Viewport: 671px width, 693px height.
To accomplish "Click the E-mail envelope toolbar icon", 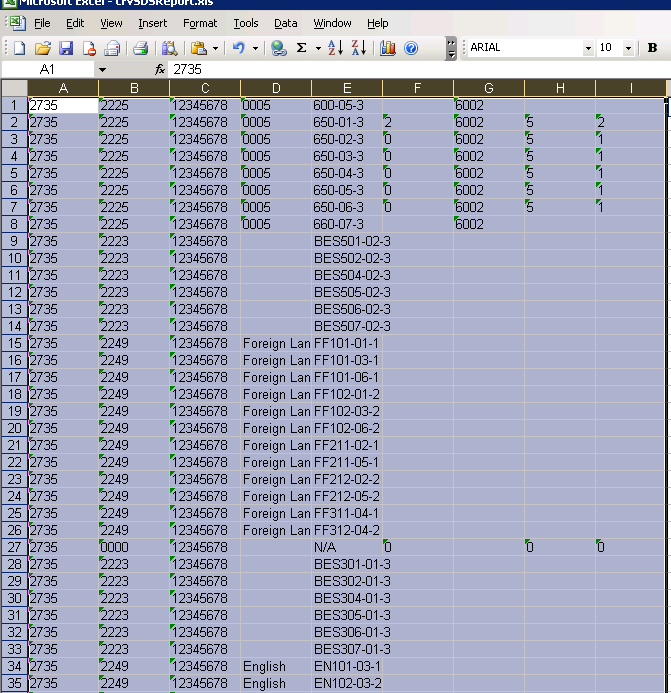I will tap(112, 48).
